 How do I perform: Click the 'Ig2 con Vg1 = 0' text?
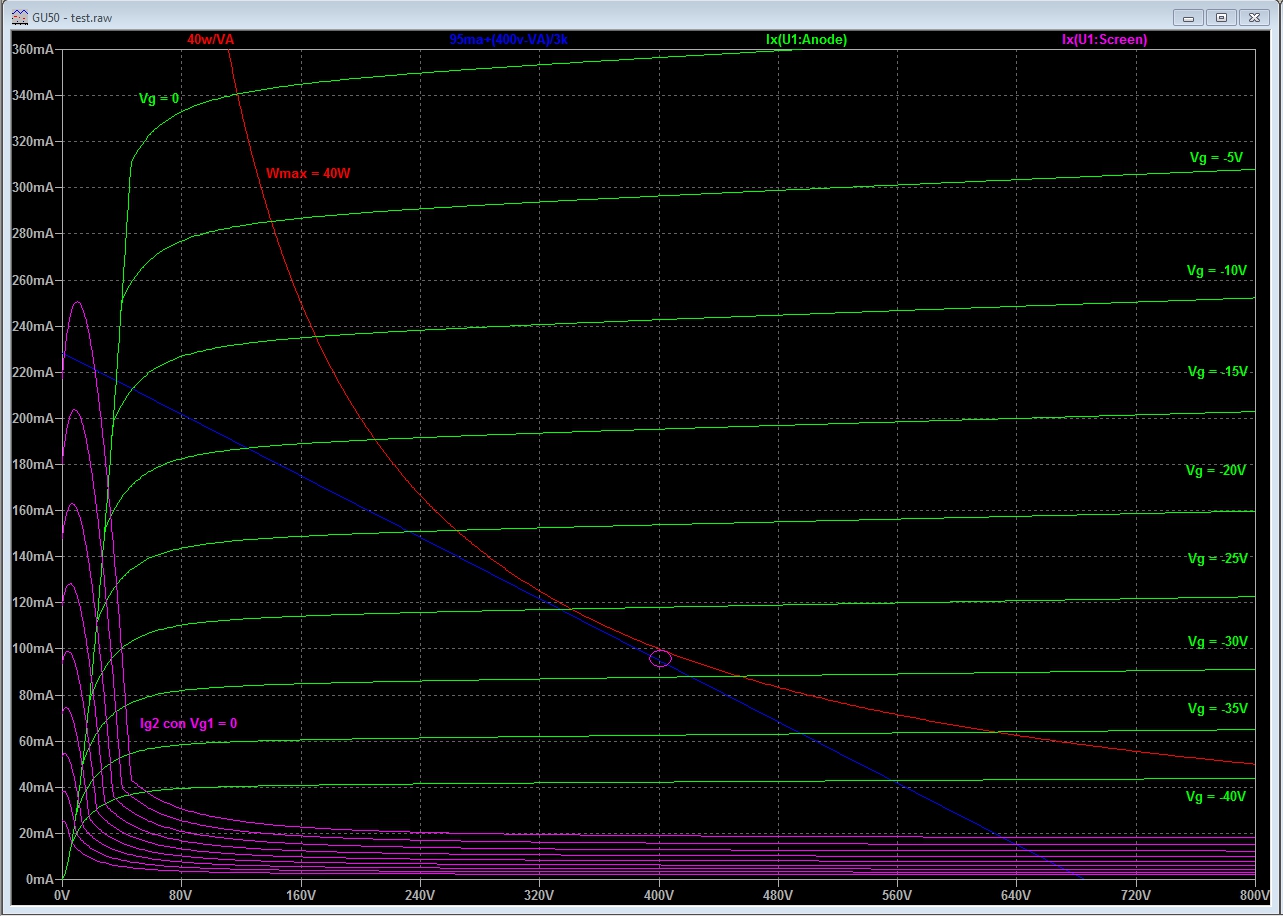pyautogui.click(x=189, y=723)
